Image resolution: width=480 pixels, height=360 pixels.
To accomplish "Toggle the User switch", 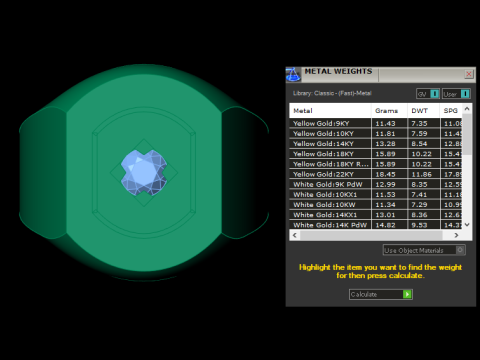I will tap(456, 94).
